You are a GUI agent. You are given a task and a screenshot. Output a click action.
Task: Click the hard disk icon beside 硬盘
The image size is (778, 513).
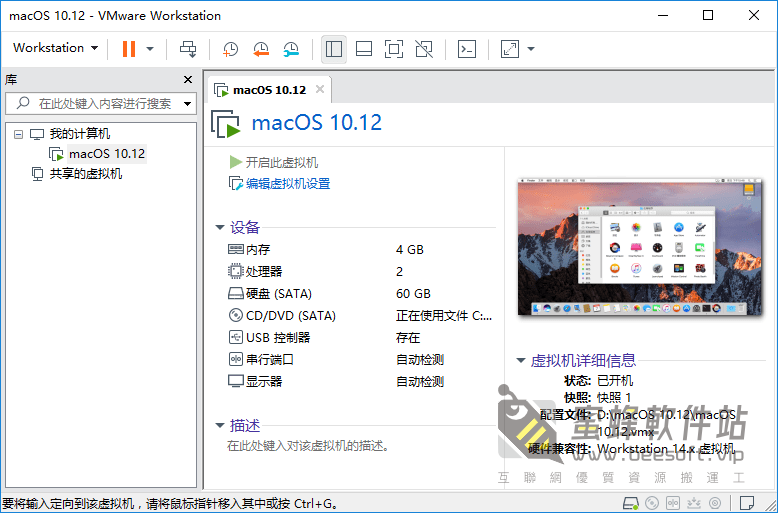click(236, 293)
